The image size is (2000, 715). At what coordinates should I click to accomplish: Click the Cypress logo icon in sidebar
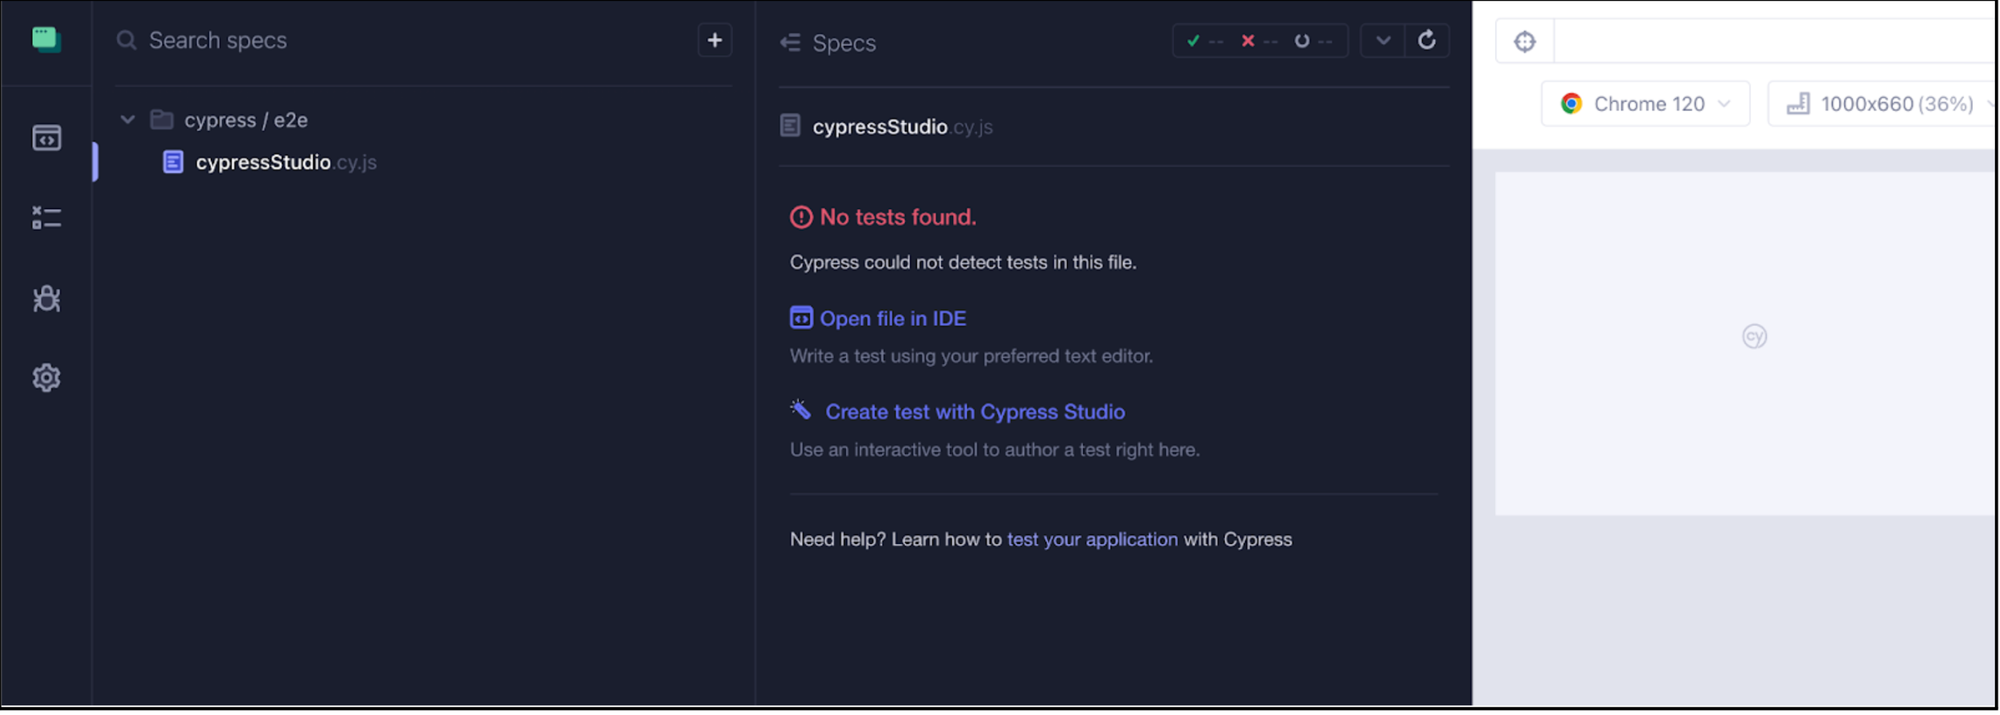pos(46,40)
